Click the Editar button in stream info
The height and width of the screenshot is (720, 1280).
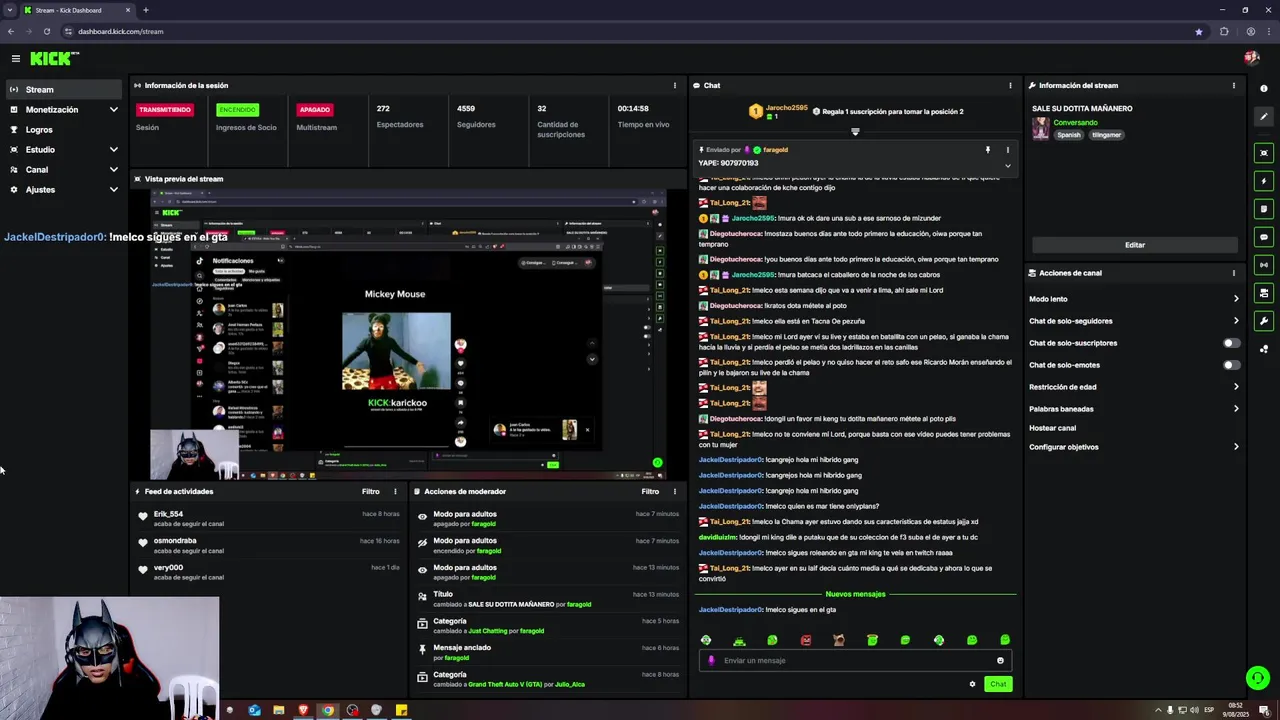[1135, 245]
